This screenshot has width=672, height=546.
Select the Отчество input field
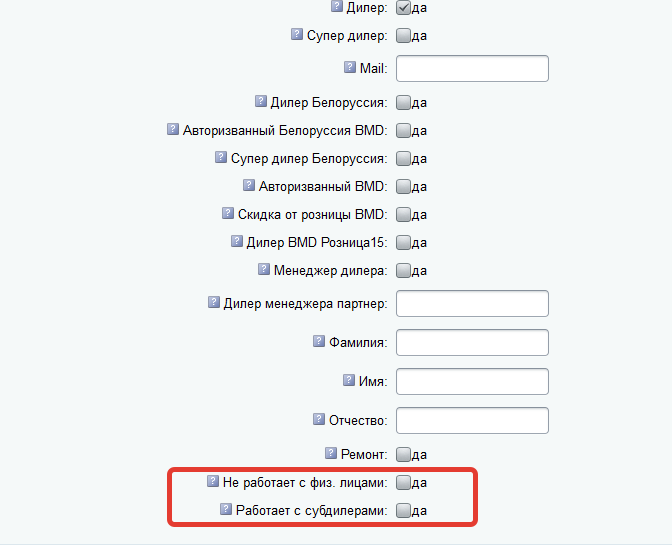pos(473,420)
